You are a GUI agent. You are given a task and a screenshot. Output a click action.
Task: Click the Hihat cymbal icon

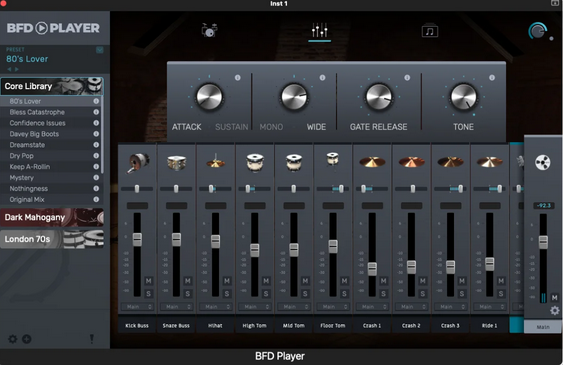[x=215, y=161]
